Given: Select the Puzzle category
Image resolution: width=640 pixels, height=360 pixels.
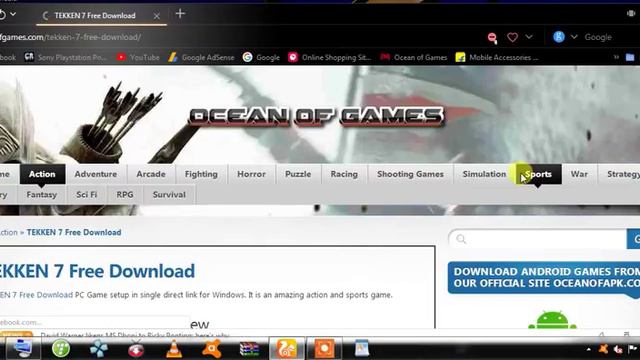Looking at the screenshot, I should pyautogui.click(x=298, y=174).
